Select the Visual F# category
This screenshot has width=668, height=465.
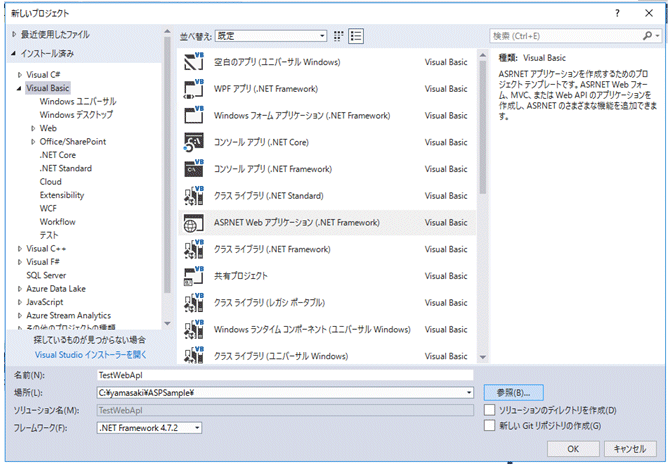point(43,262)
